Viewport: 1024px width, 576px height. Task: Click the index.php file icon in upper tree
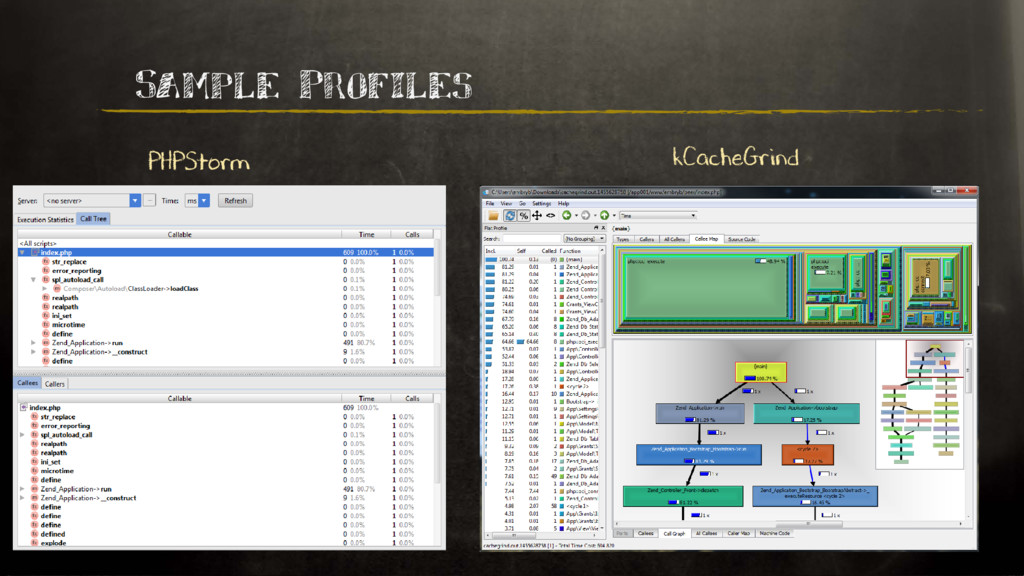point(35,252)
